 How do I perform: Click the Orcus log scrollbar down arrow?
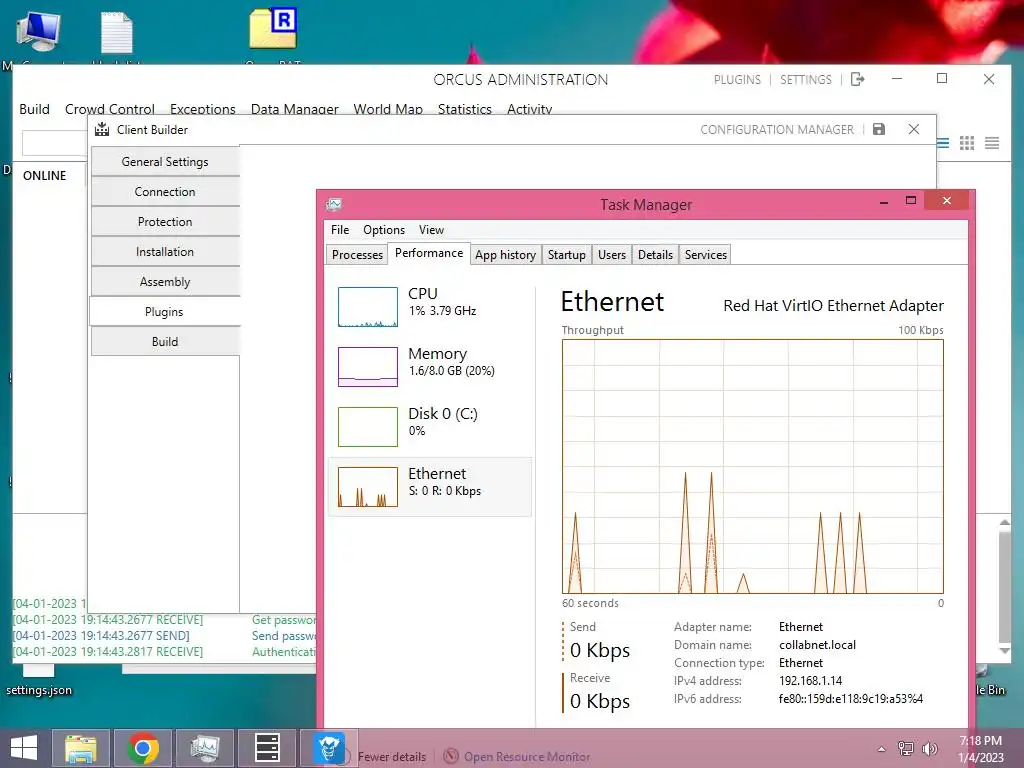coord(1004,650)
